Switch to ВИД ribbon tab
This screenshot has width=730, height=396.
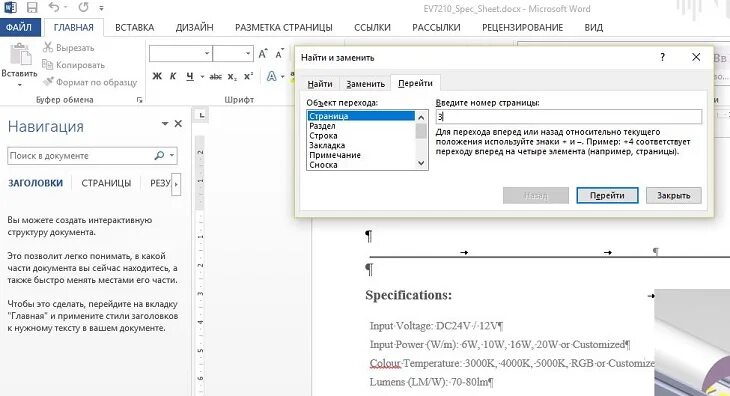(594, 27)
